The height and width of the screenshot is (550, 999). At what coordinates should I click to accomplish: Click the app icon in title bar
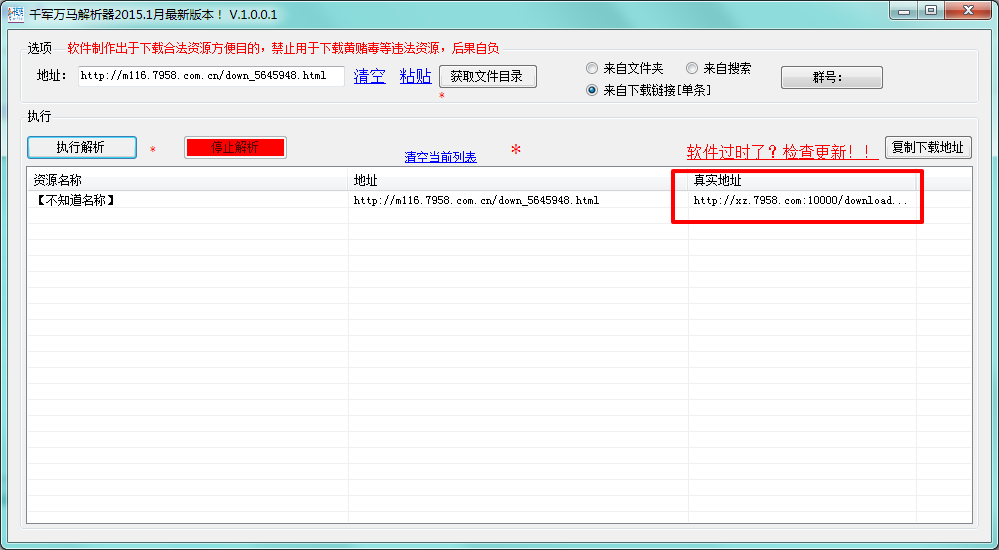(x=15, y=14)
